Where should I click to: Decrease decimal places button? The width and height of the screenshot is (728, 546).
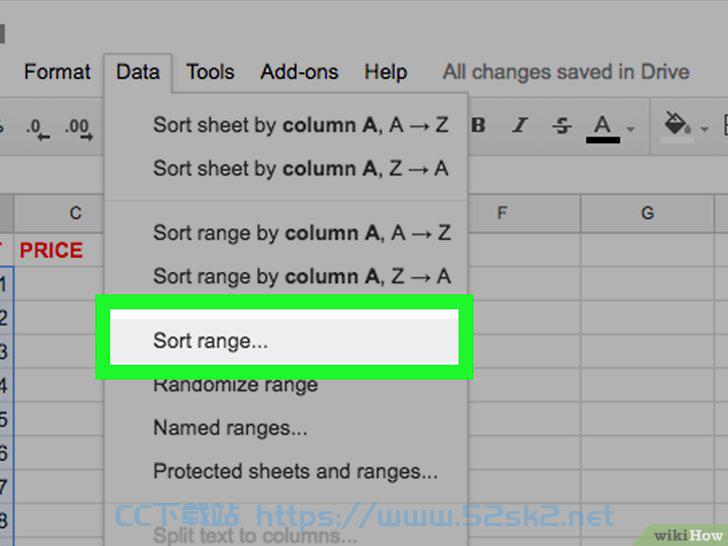click(x=37, y=128)
